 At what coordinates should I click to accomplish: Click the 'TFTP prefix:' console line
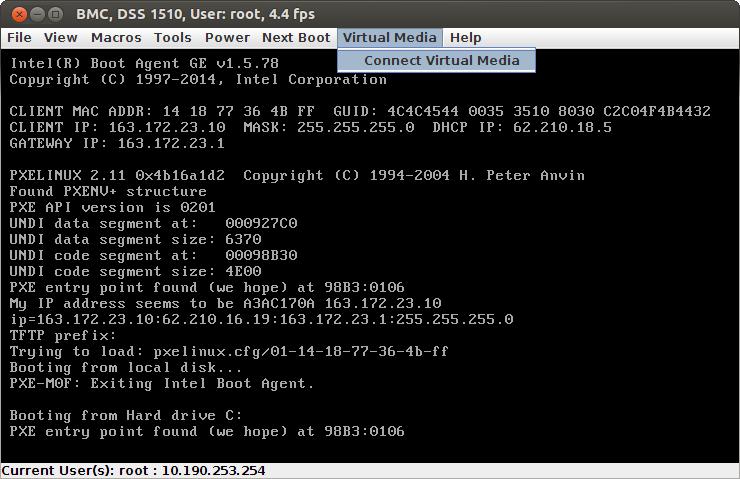63,335
